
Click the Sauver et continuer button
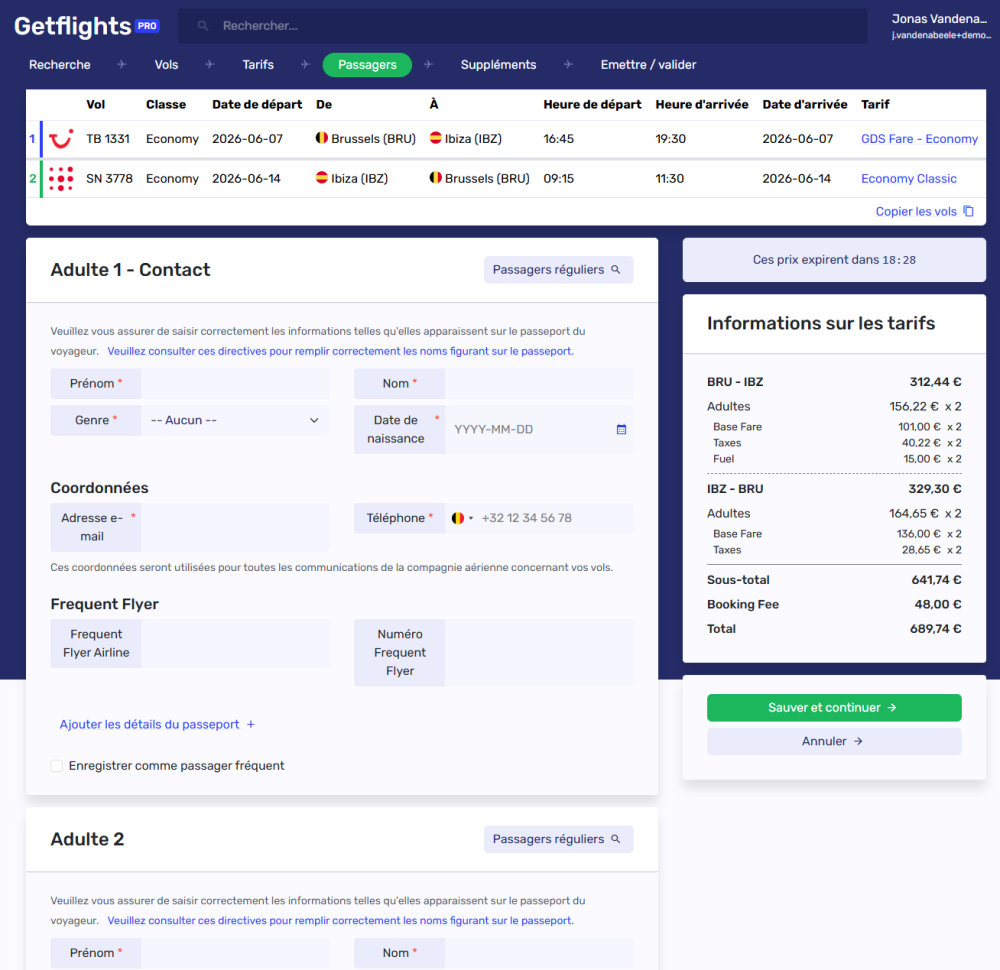click(x=834, y=707)
